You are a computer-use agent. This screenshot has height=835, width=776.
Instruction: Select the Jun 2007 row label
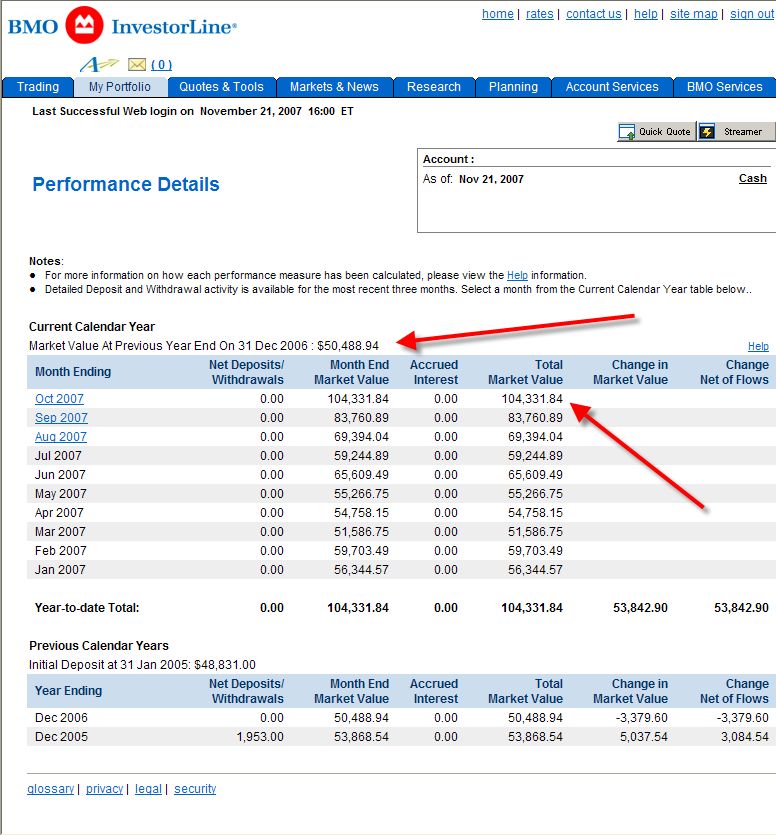point(60,475)
